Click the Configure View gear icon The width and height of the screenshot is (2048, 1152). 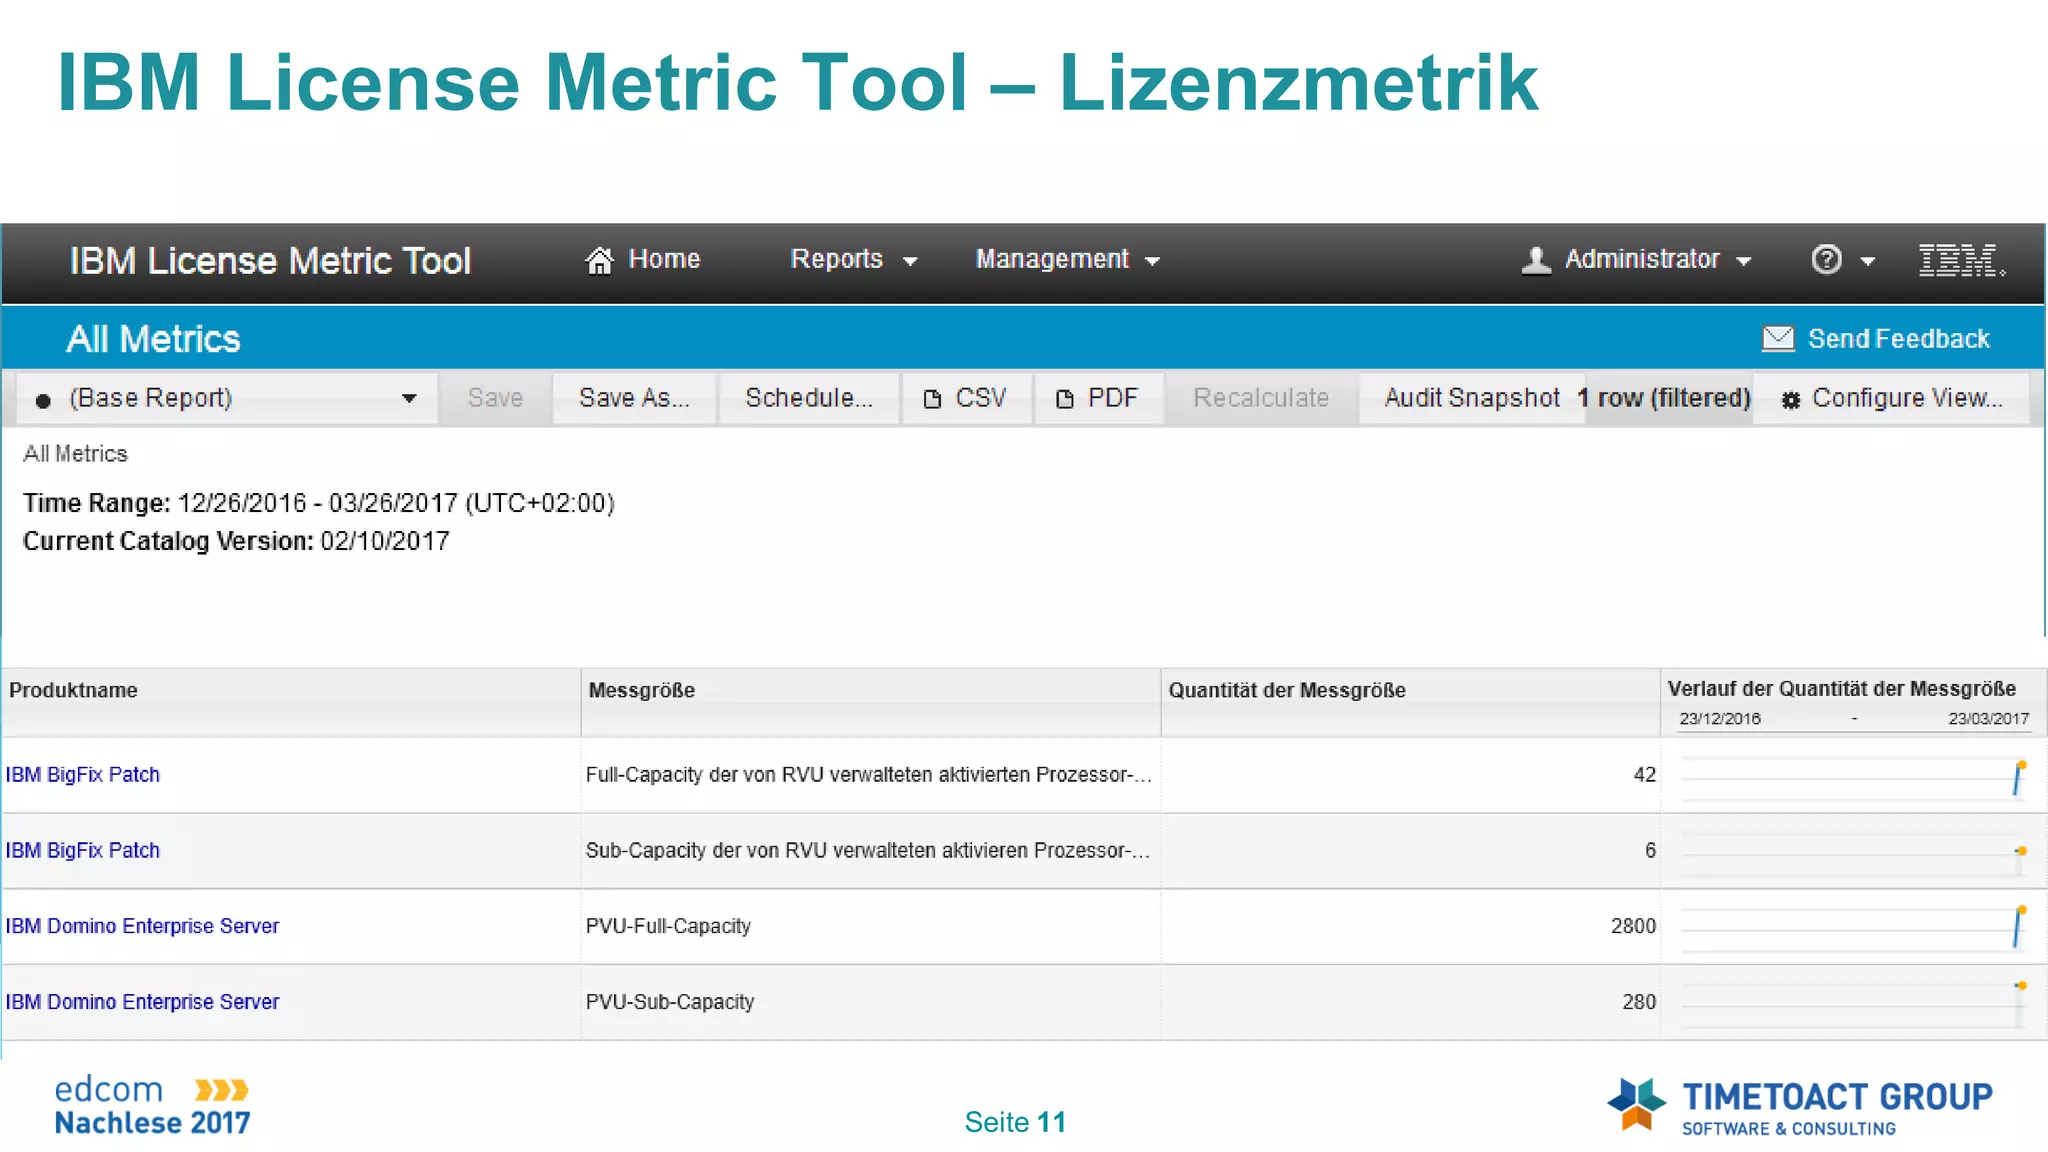1791,400
